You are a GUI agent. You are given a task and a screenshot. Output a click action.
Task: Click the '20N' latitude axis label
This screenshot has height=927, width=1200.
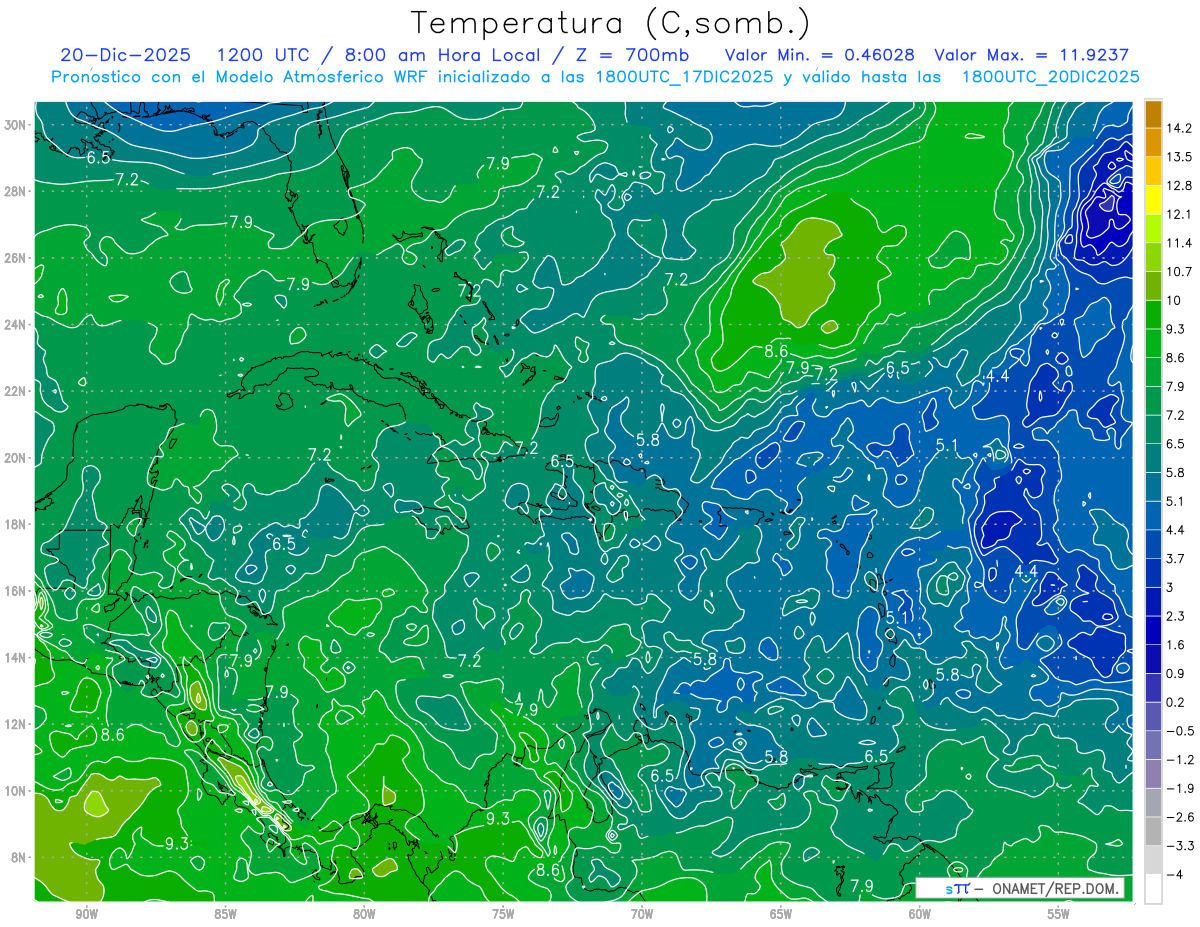(x=14, y=458)
